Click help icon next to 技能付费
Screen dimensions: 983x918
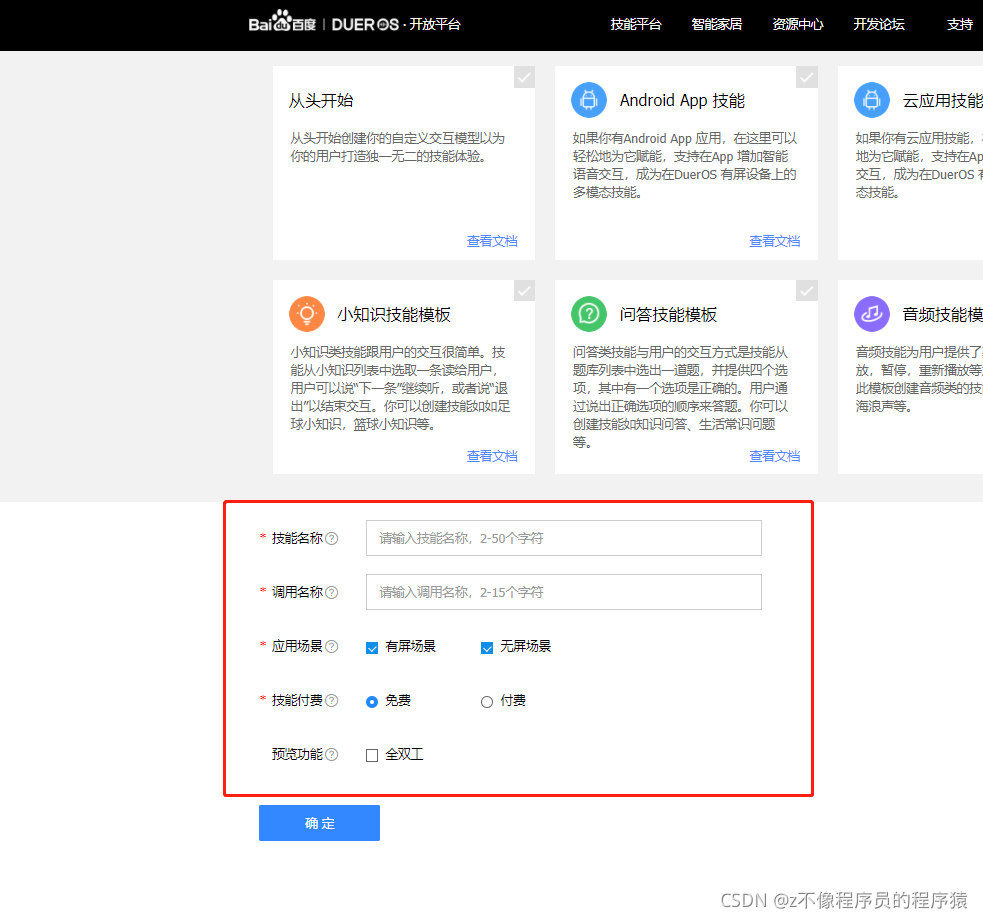tap(332, 700)
